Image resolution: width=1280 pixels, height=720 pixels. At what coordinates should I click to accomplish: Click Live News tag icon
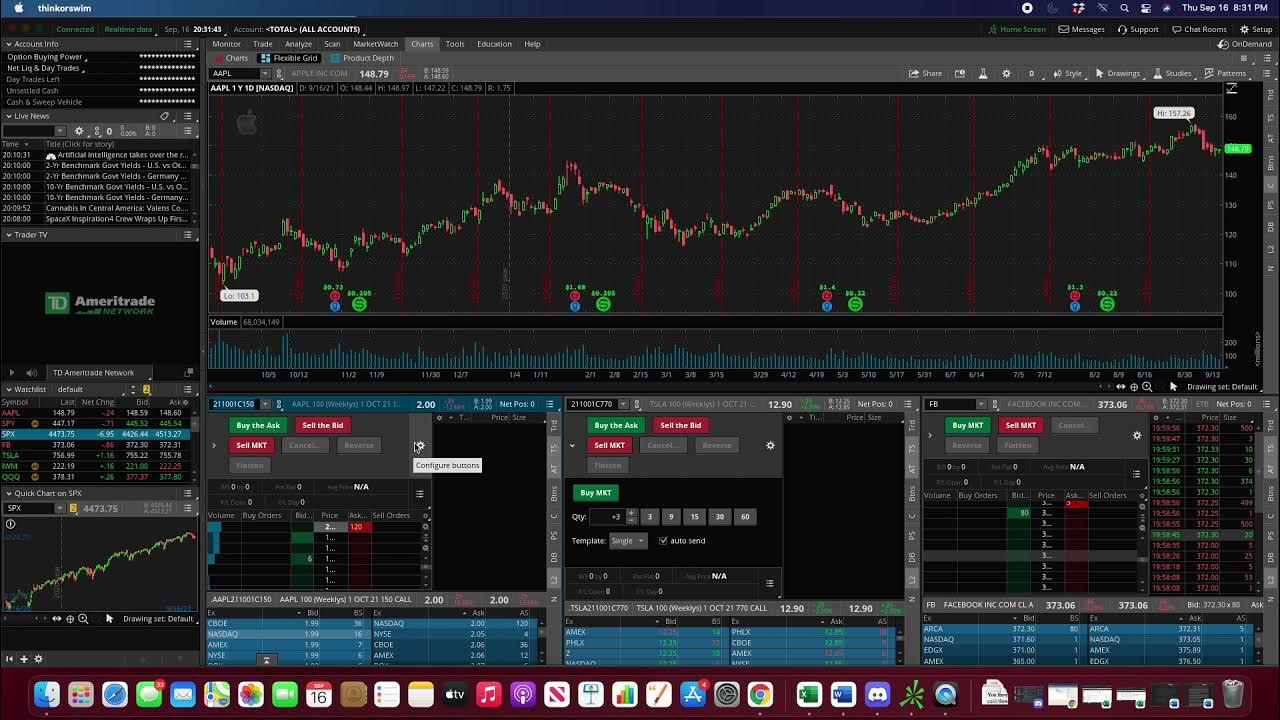click(x=165, y=116)
